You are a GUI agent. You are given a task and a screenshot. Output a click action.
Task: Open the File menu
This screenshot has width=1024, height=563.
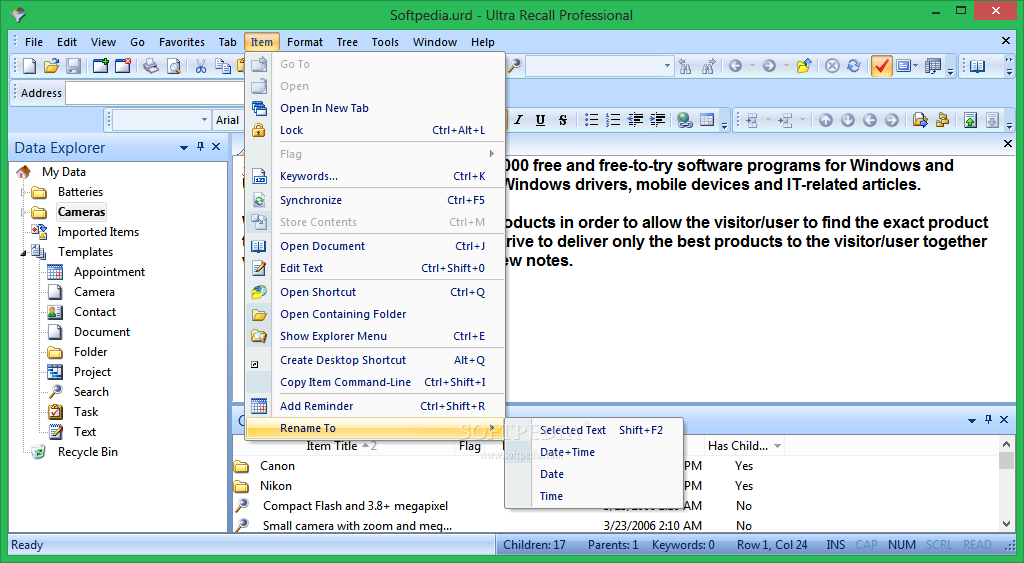[34, 42]
